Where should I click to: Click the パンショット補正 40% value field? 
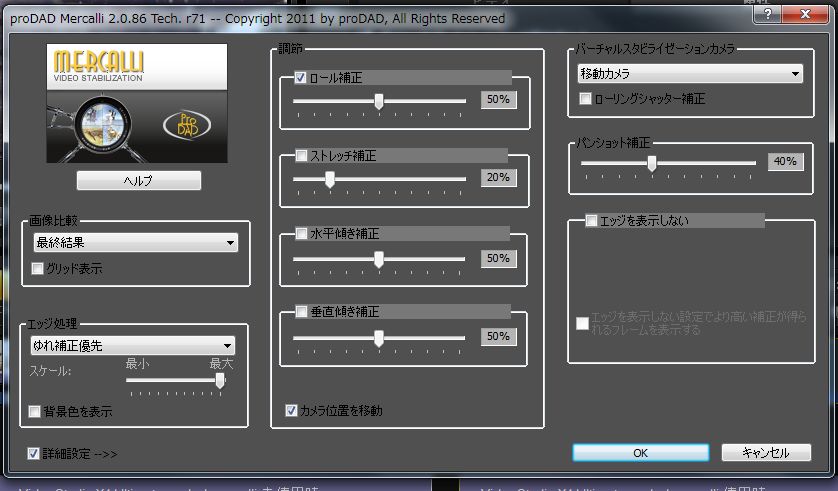click(x=786, y=161)
